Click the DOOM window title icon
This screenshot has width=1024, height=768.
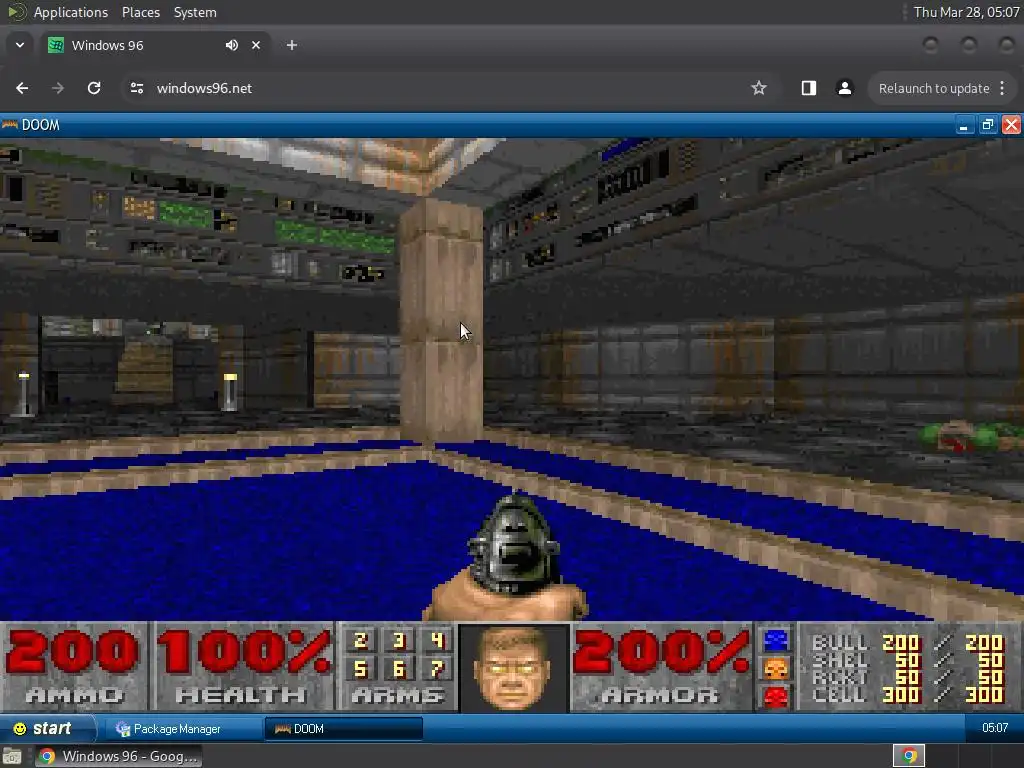point(10,125)
